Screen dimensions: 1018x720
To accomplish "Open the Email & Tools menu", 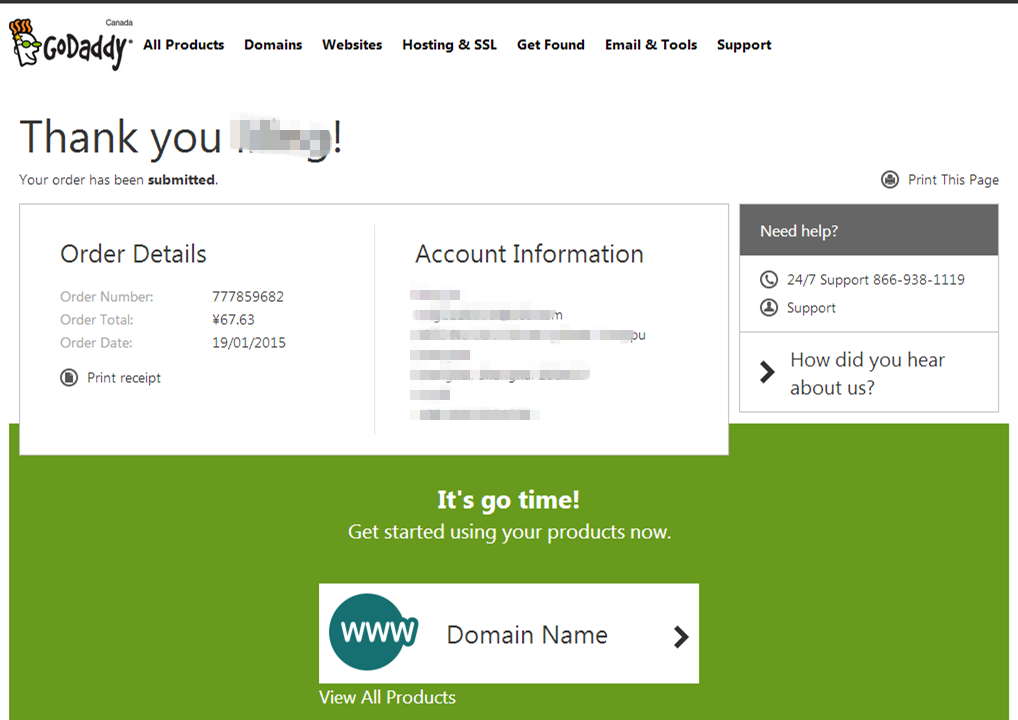I will (651, 45).
